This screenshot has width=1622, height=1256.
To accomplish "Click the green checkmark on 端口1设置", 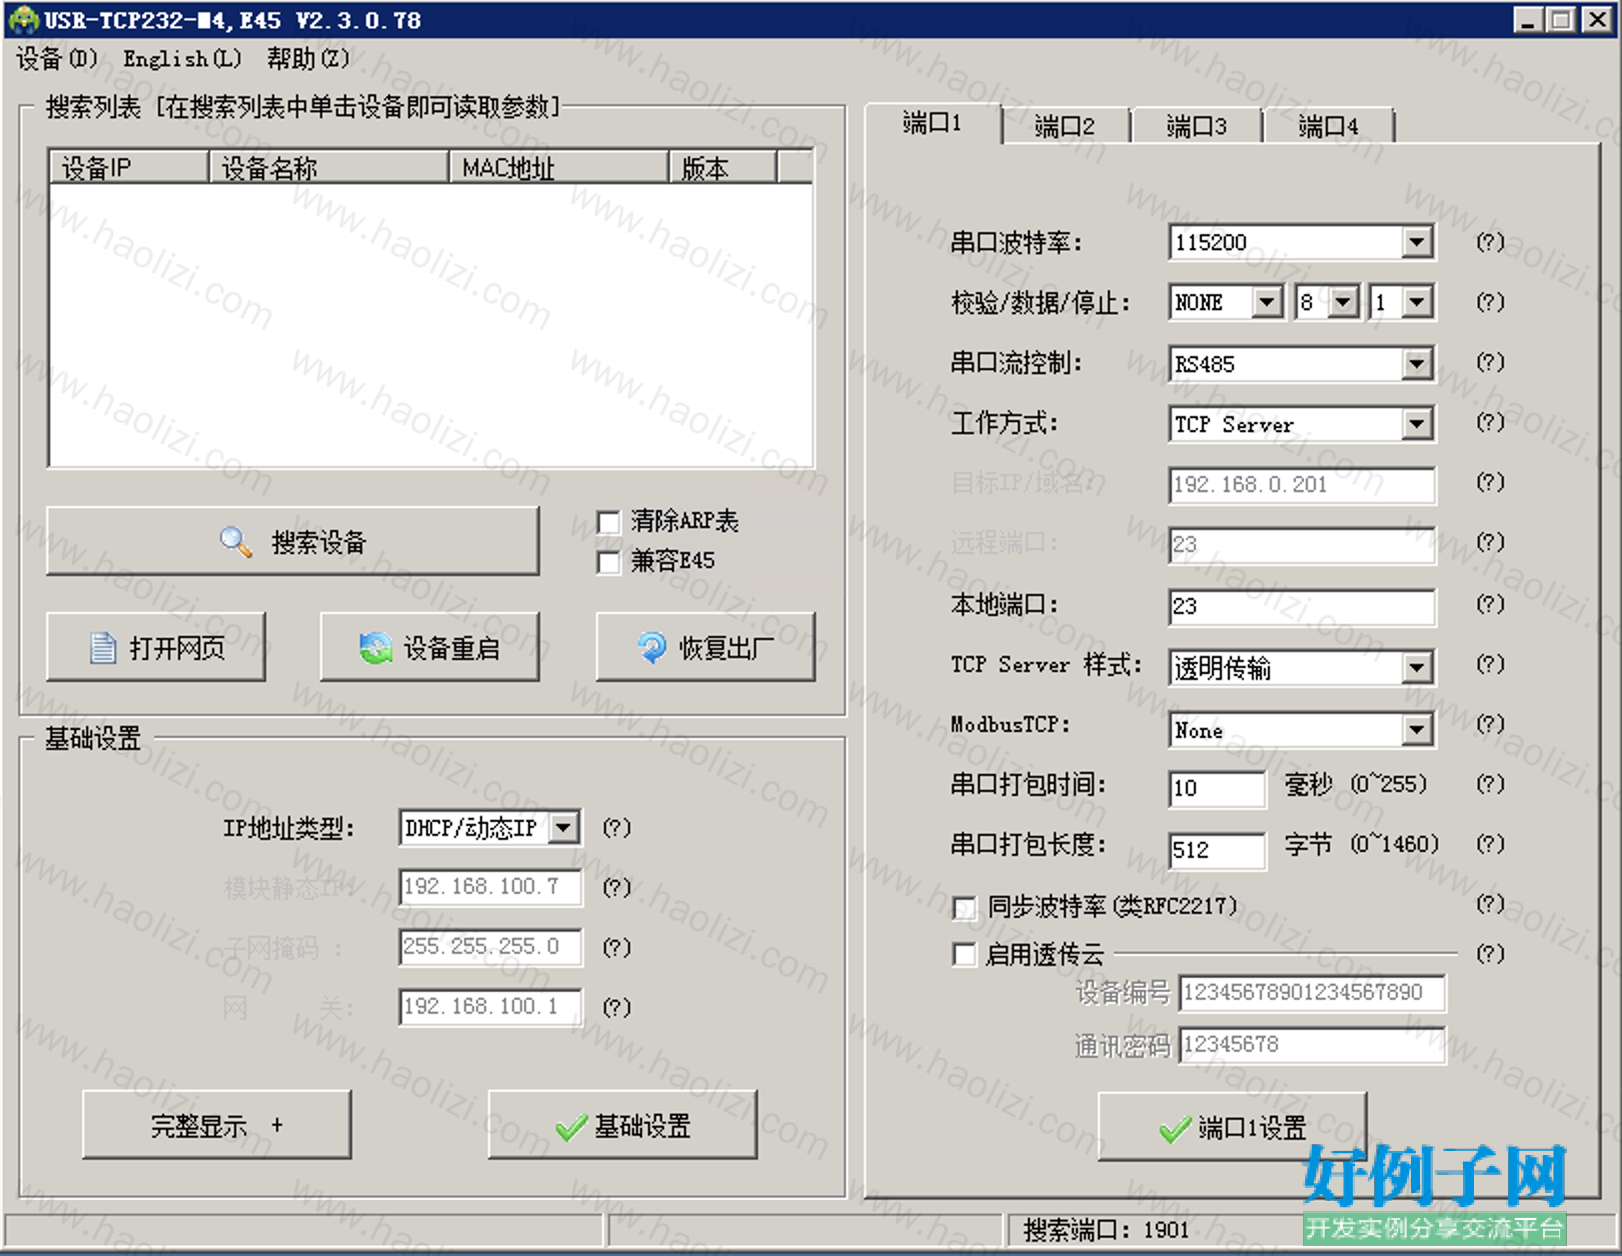I will pos(1175,1129).
